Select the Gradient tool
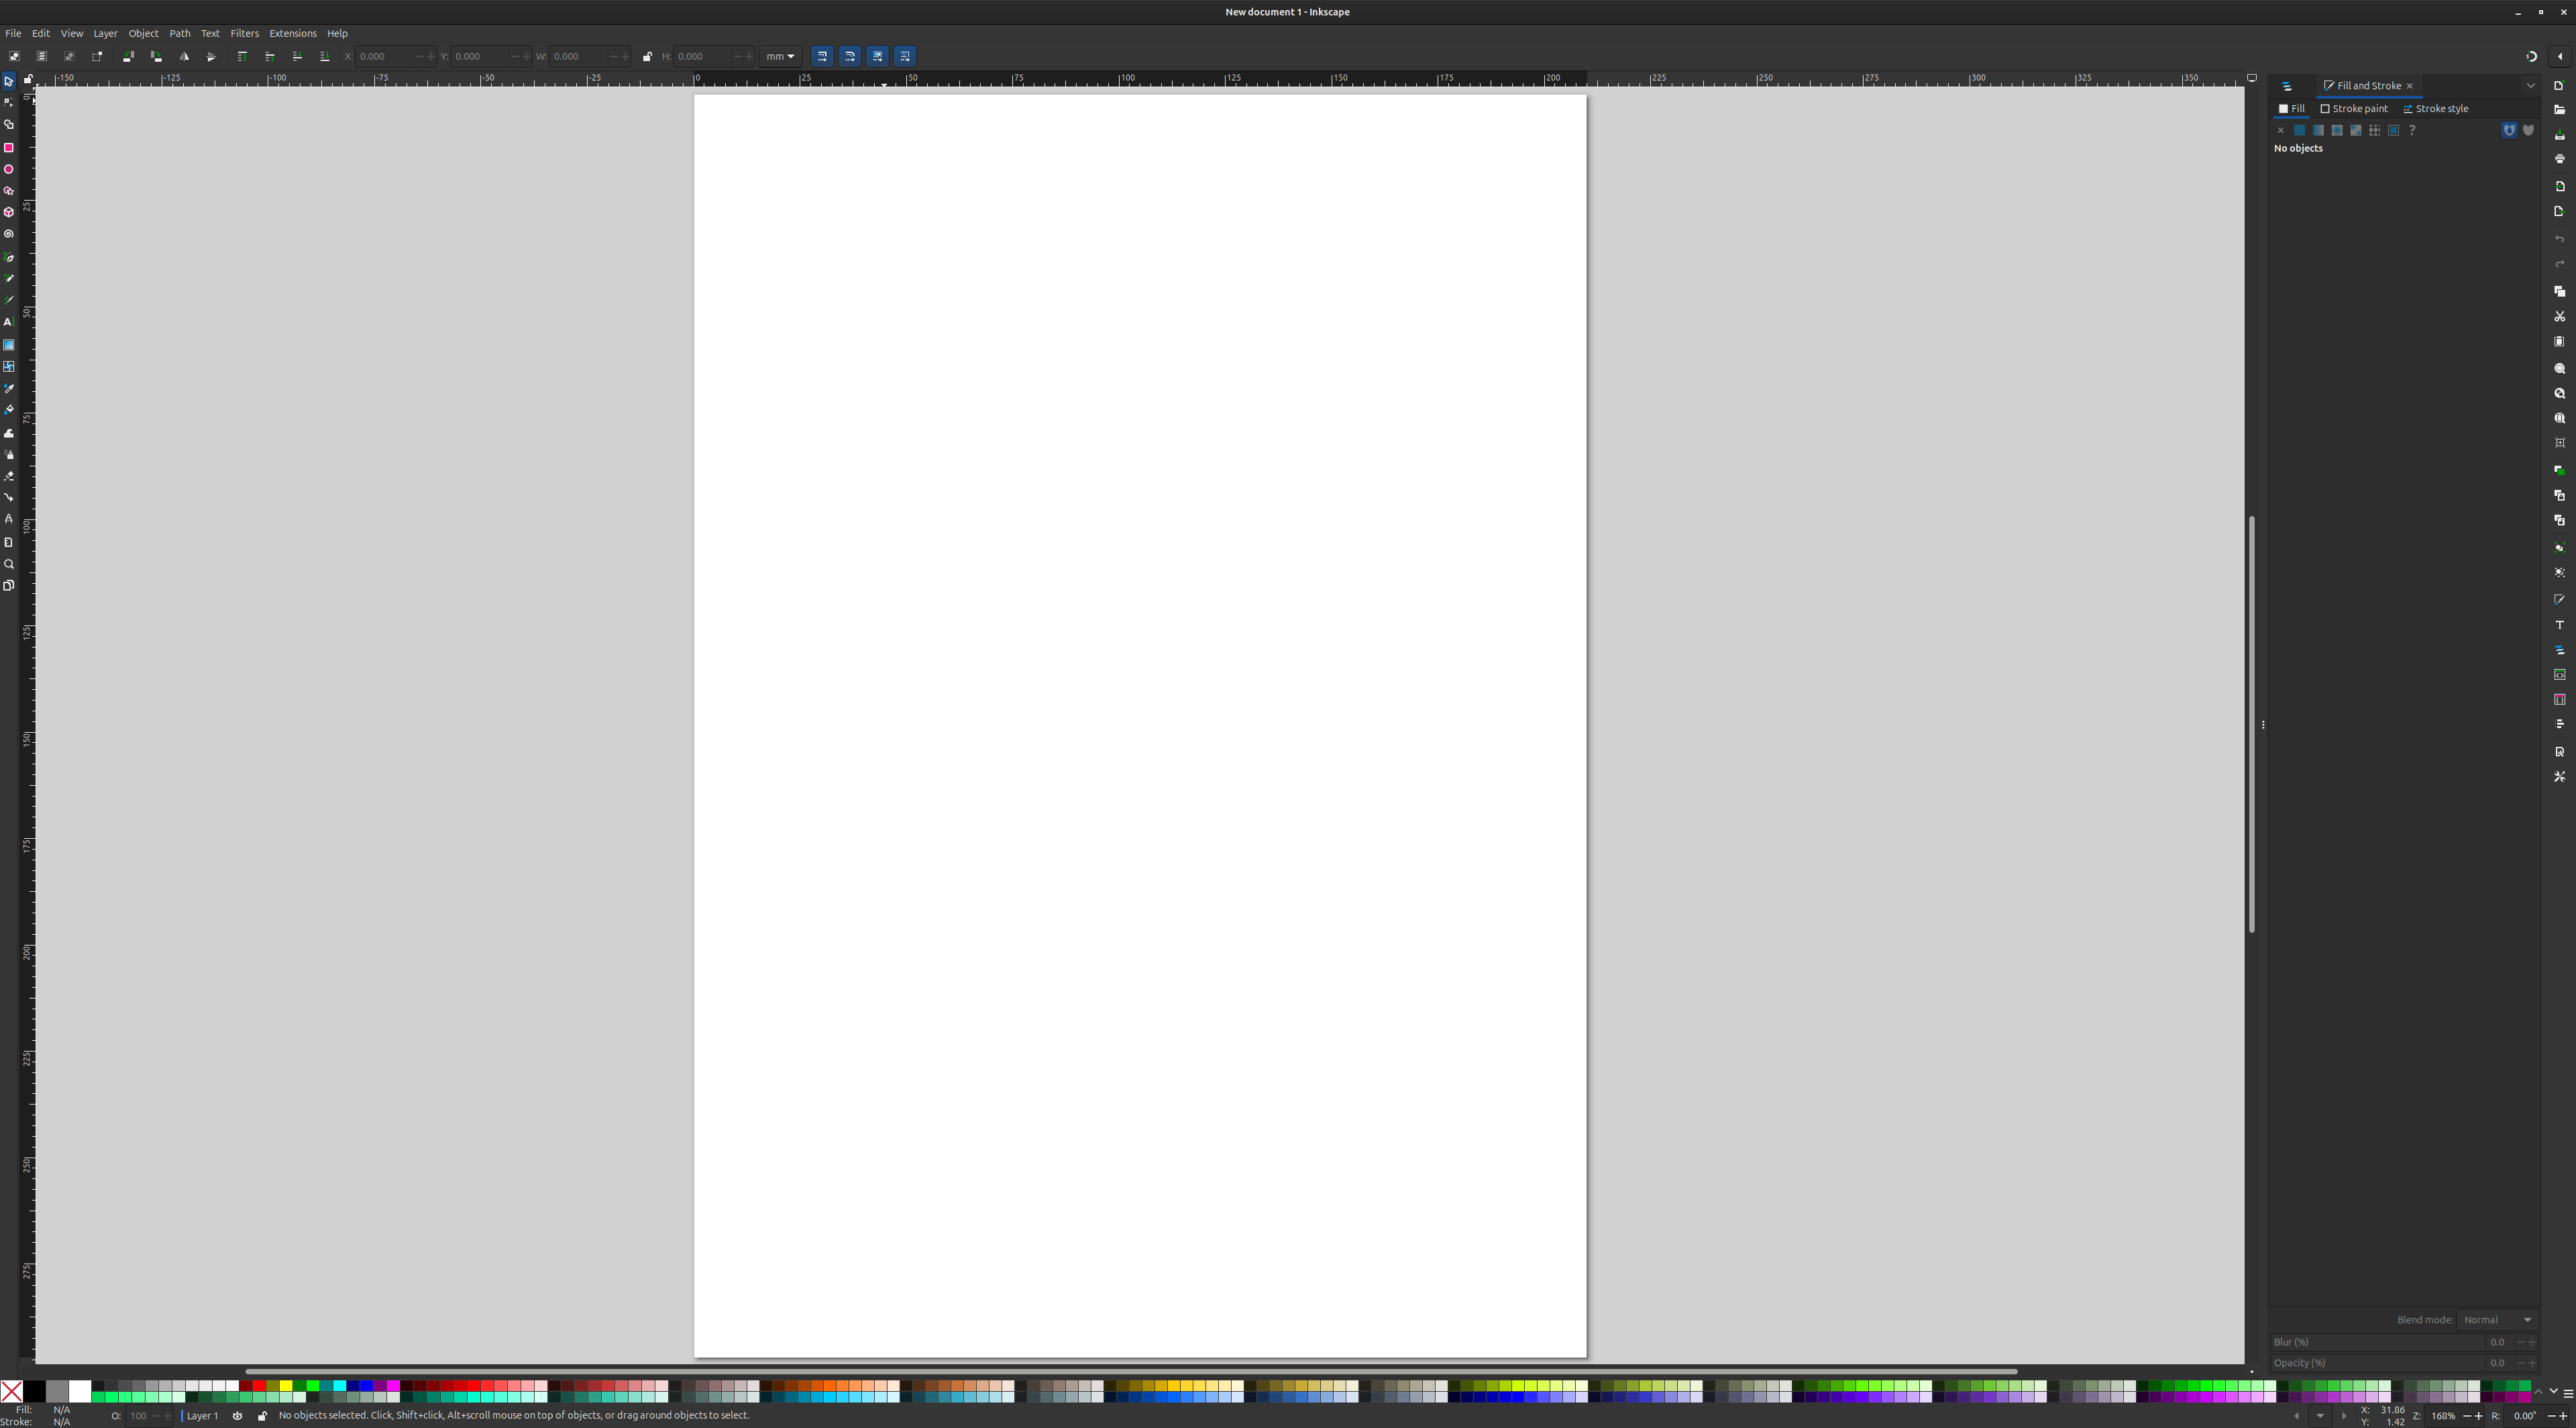Image resolution: width=2576 pixels, height=1428 pixels. coord(9,344)
